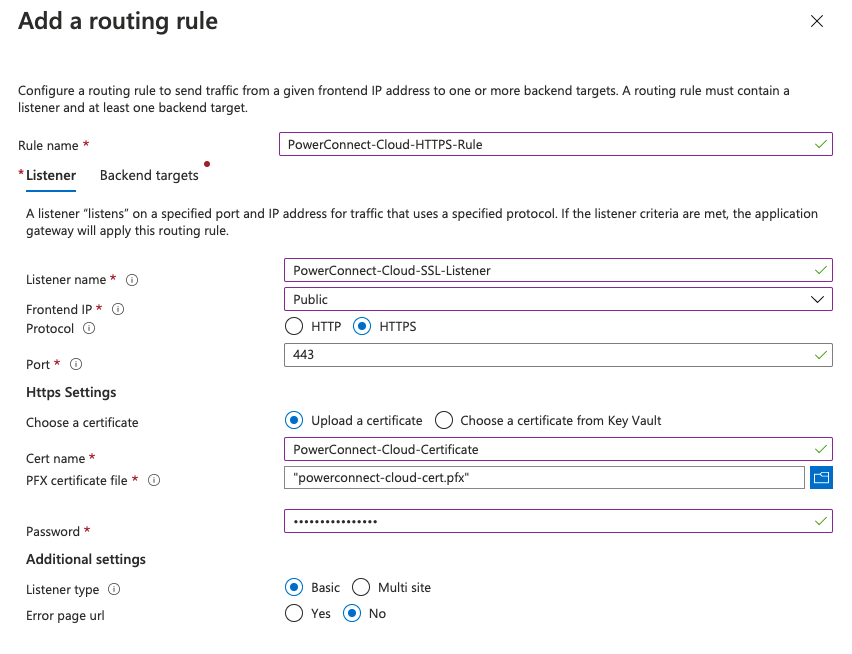Click the Protocol info icon
852x654 pixels.
[89, 328]
